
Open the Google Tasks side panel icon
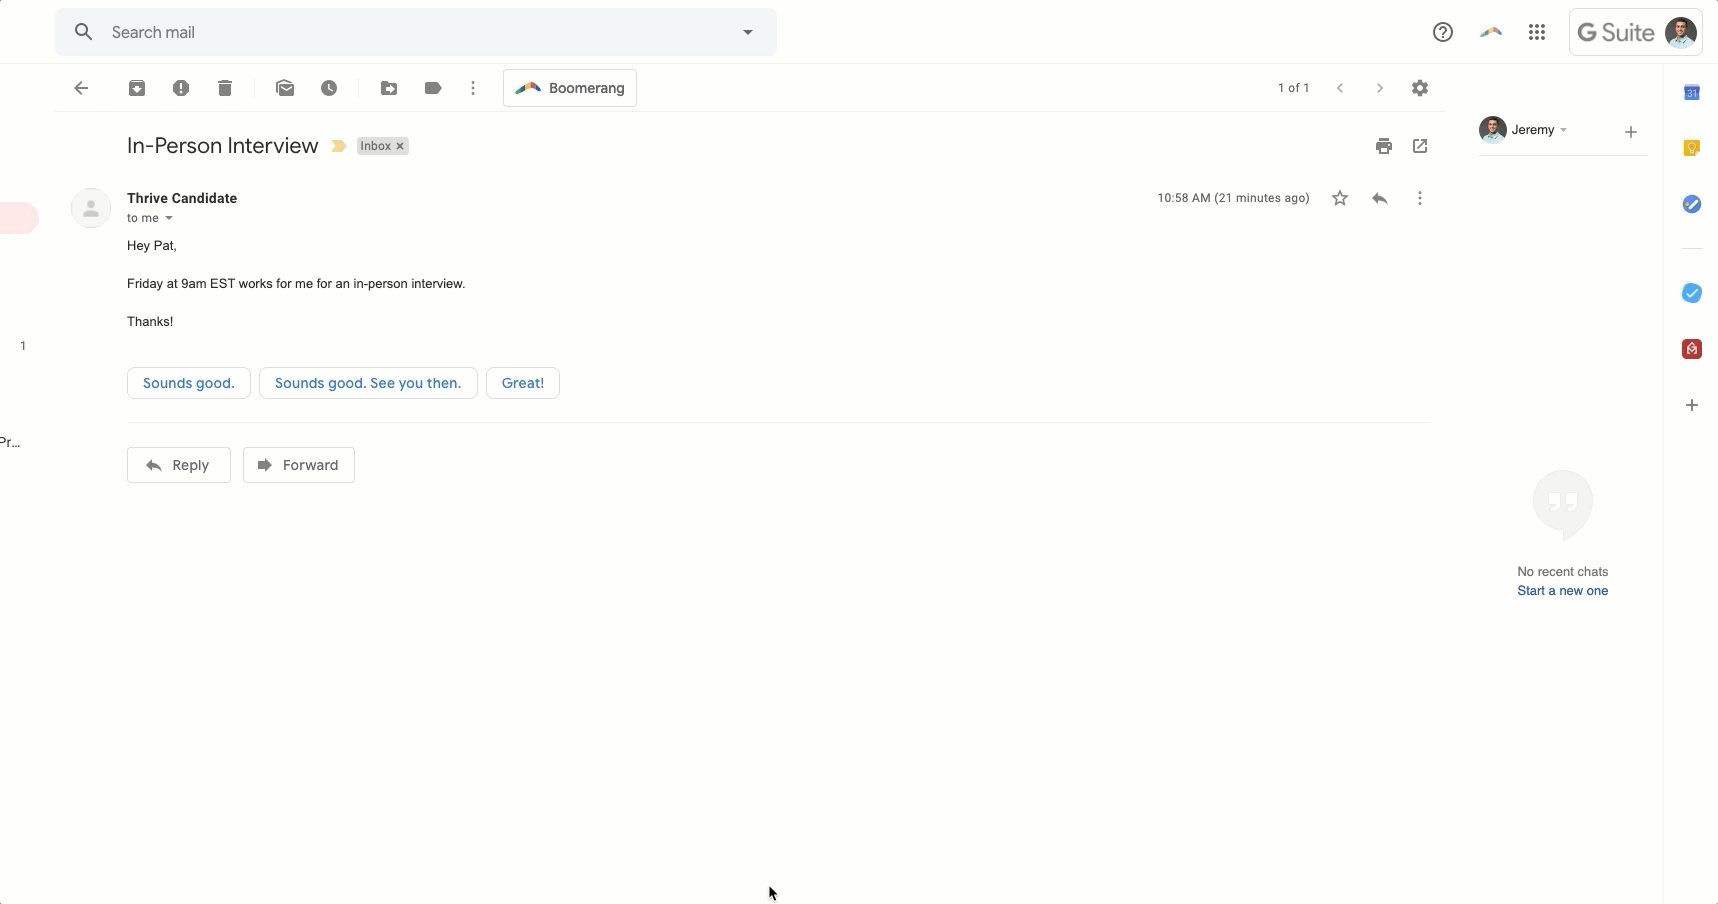coord(1692,204)
